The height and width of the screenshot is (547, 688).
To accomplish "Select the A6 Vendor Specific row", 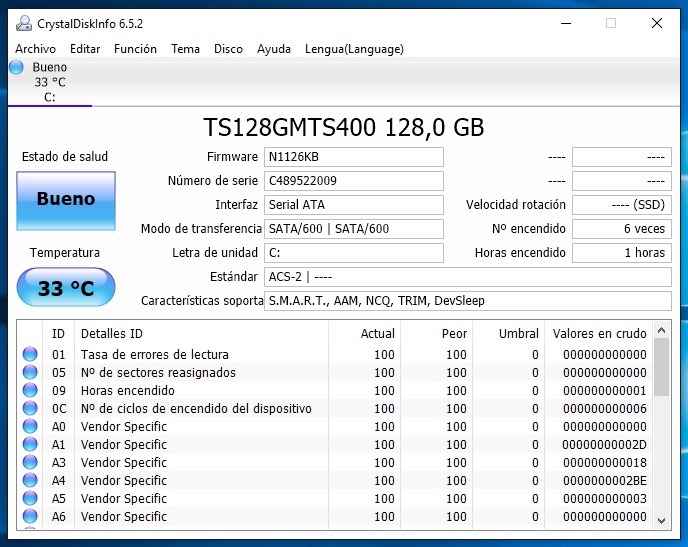I will pos(335,516).
